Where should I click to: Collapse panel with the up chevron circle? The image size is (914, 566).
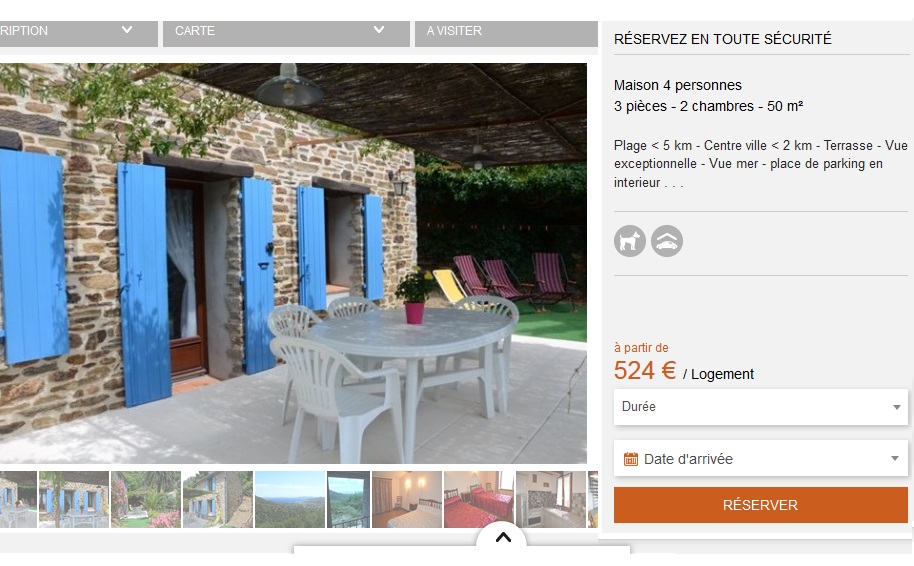503,537
